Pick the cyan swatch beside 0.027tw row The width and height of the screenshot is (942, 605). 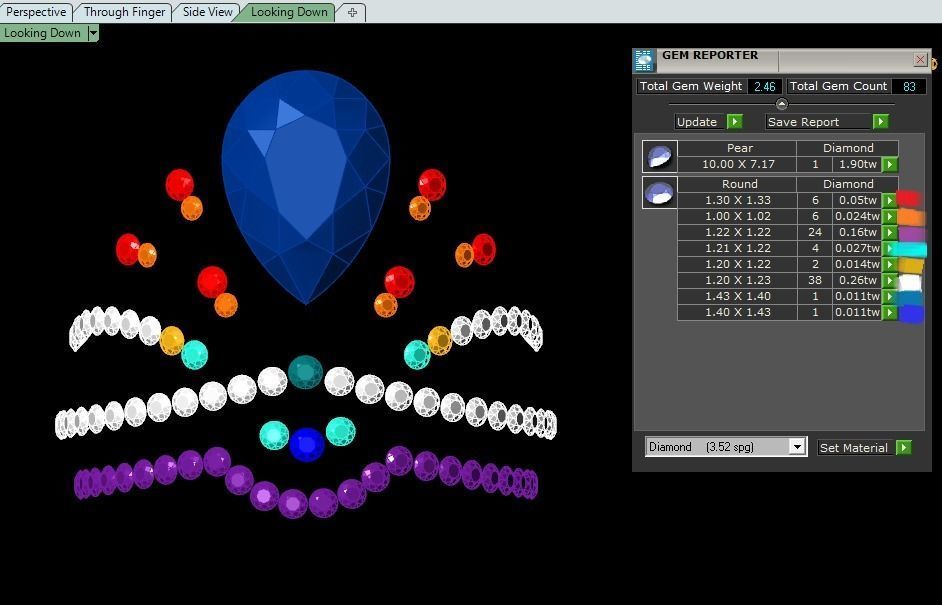tap(911, 249)
